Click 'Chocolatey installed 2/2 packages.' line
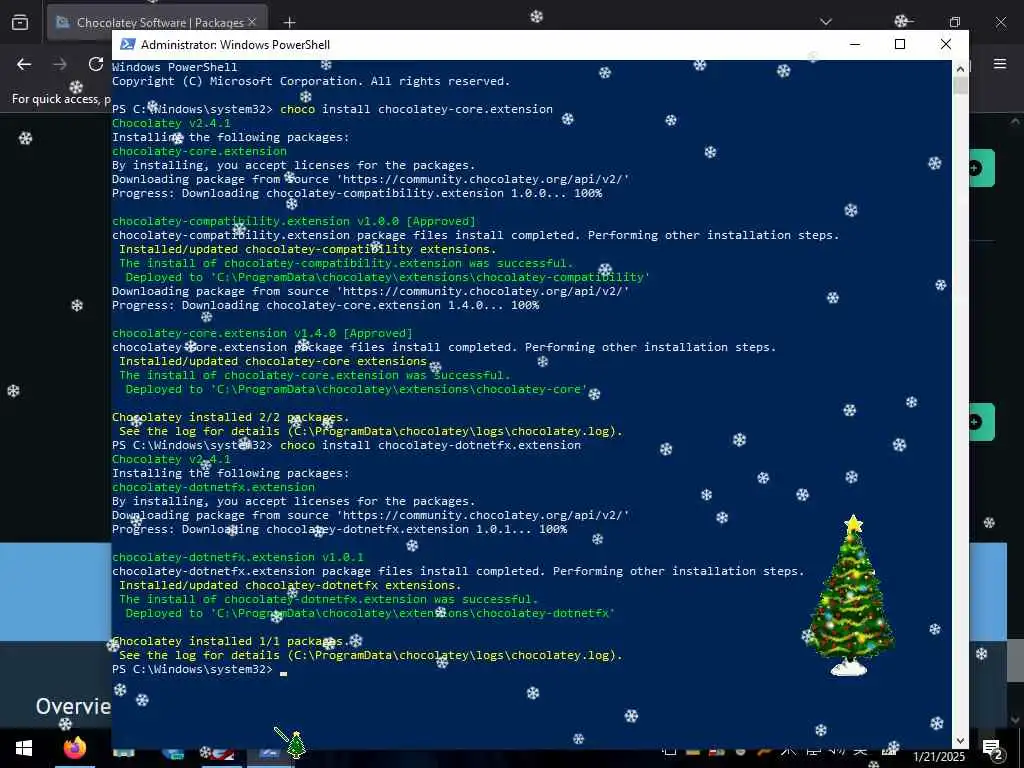This screenshot has width=1024, height=768. click(x=231, y=417)
